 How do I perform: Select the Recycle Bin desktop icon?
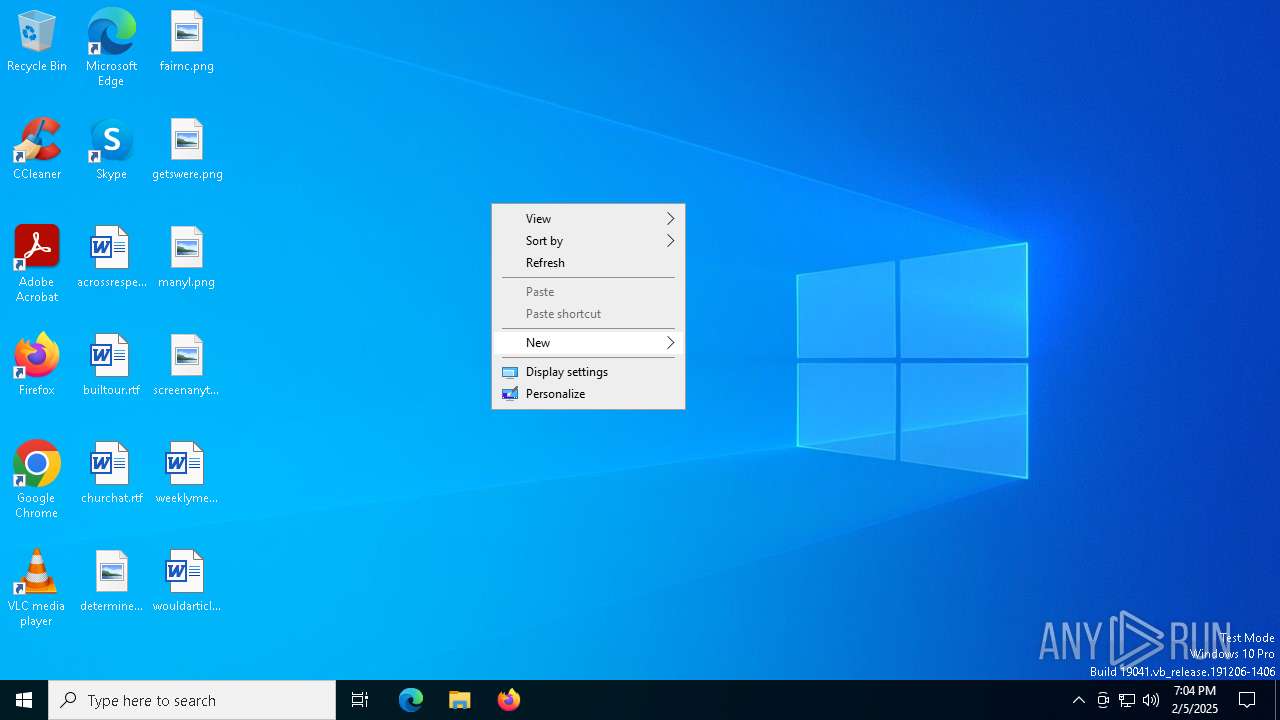tap(37, 42)
